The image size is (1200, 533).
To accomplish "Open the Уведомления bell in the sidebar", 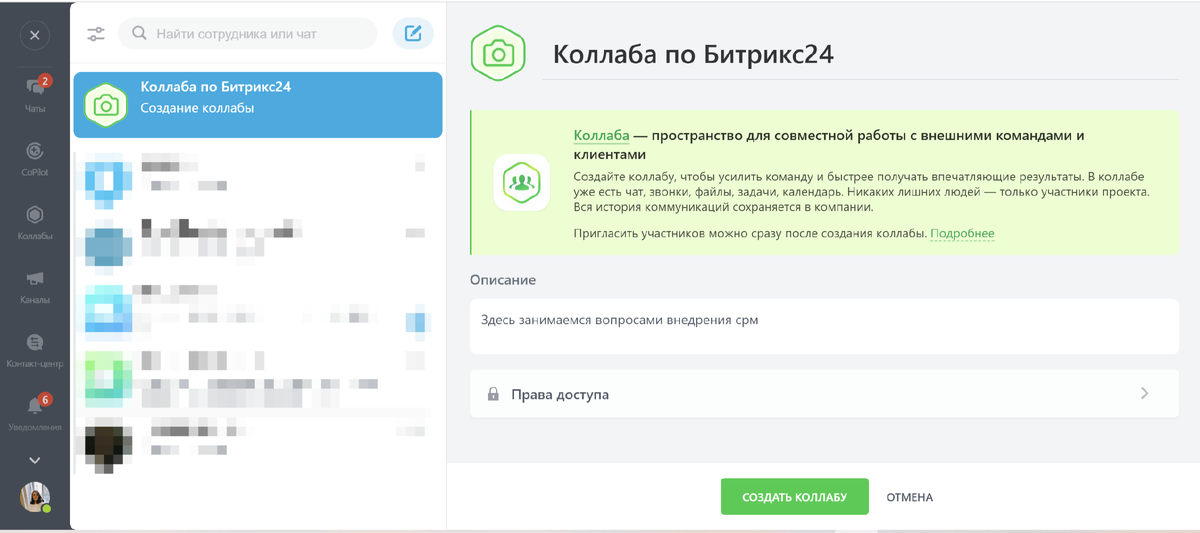I will (x=35, y=412).
